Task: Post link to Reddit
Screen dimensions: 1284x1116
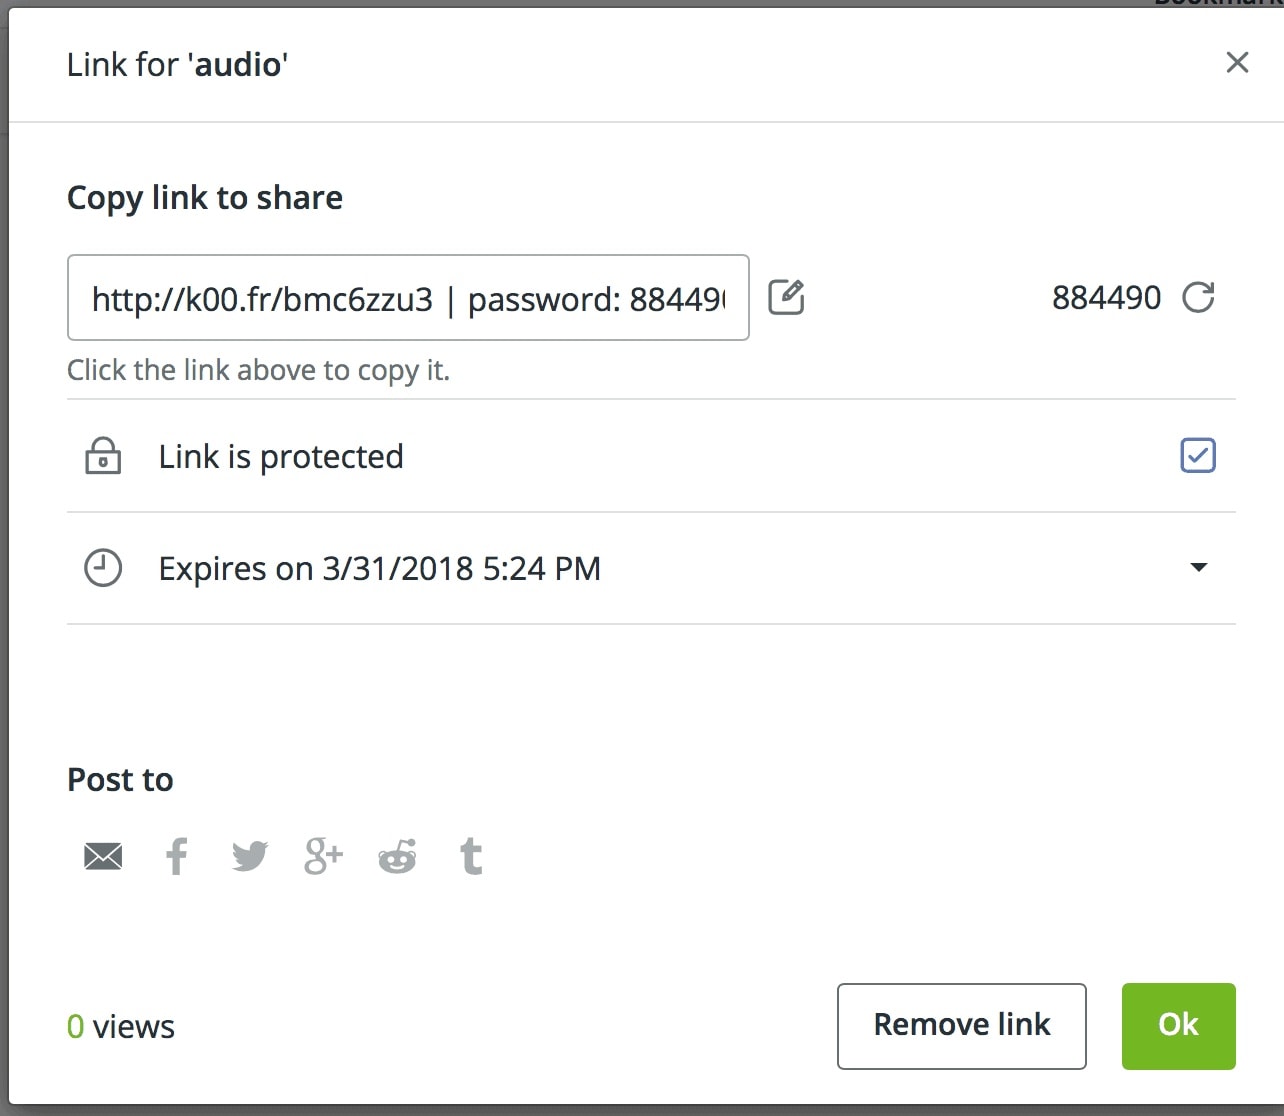Action: point(397,856)
